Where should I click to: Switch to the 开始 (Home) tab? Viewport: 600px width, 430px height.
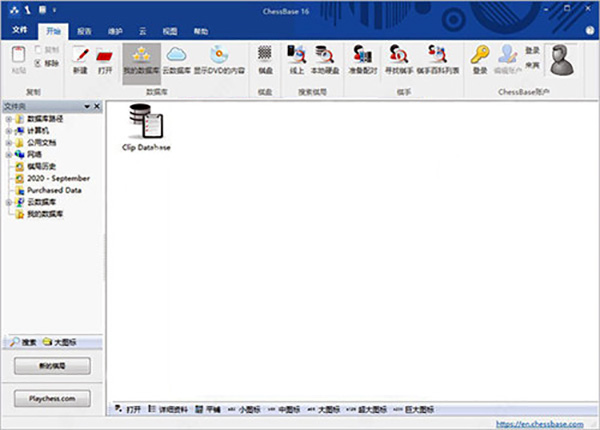pyautogui.click(x=54, y=31)
